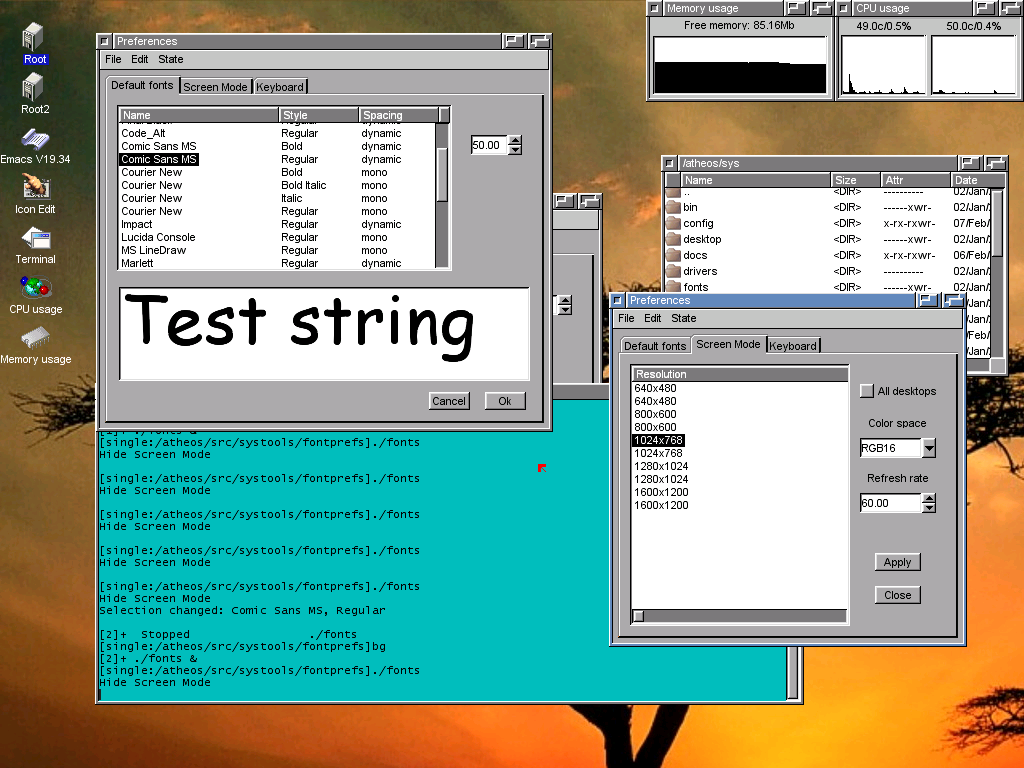Enable the All desktops checkbox
The width and height of the screenshot is (1024, 768).
click(867, 391)
